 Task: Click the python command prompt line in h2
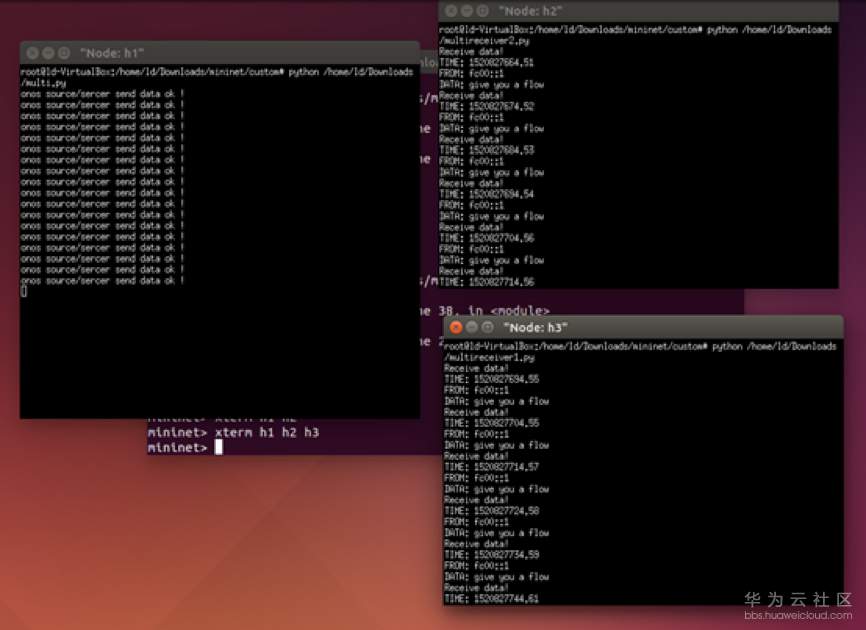coord(635,30)
